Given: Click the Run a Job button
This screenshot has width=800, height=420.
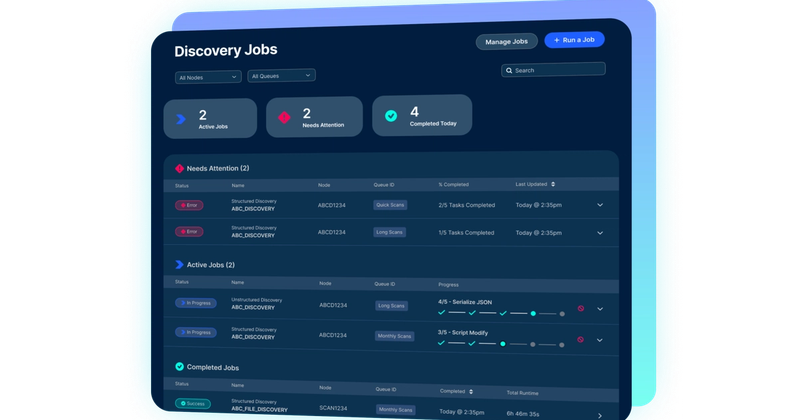Looking at the screenshot, I should (574, 40).
